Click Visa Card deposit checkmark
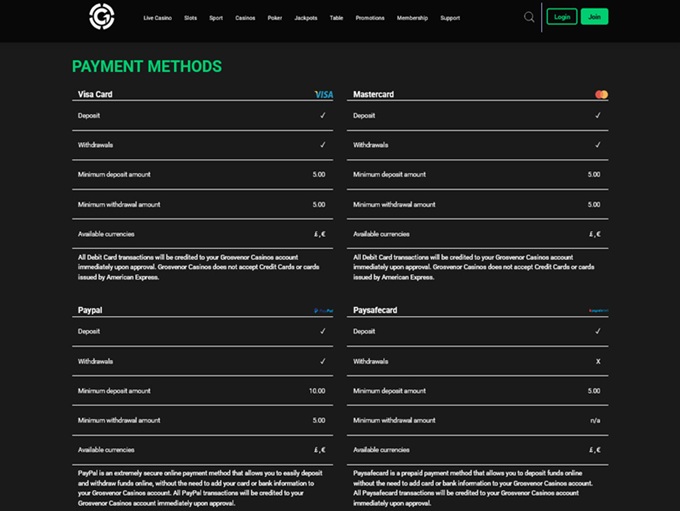 [x=322, y=115]
